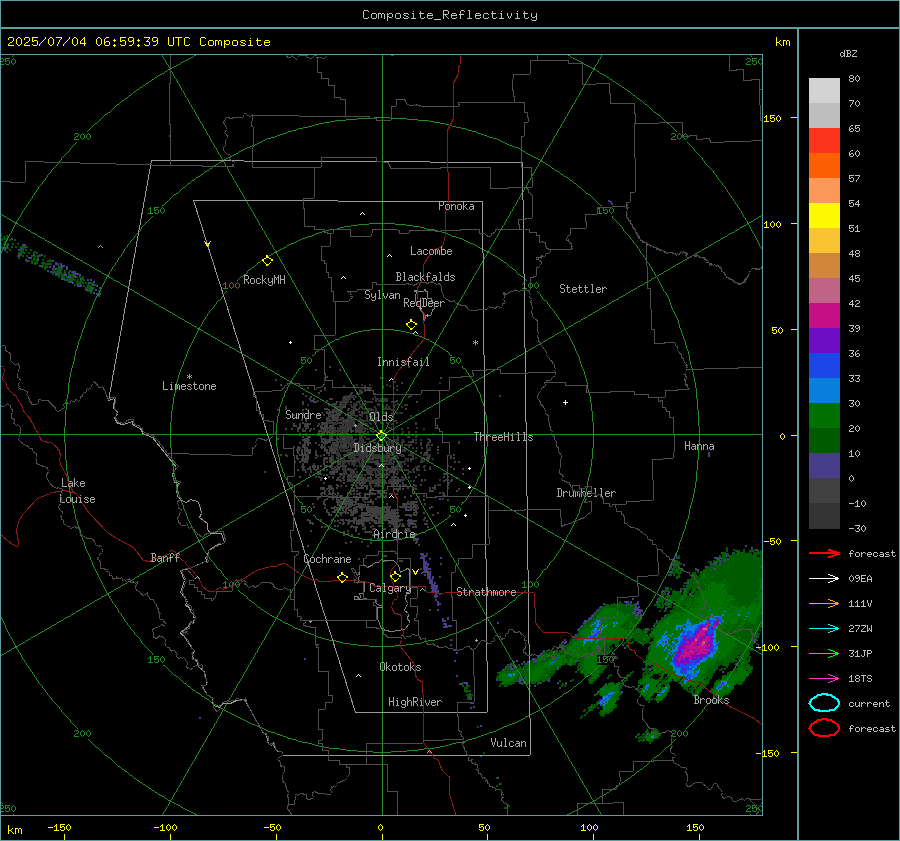This screenshot has height=841, width=900.
Task: Click the Olds label on the map
Action: (381, 417)
